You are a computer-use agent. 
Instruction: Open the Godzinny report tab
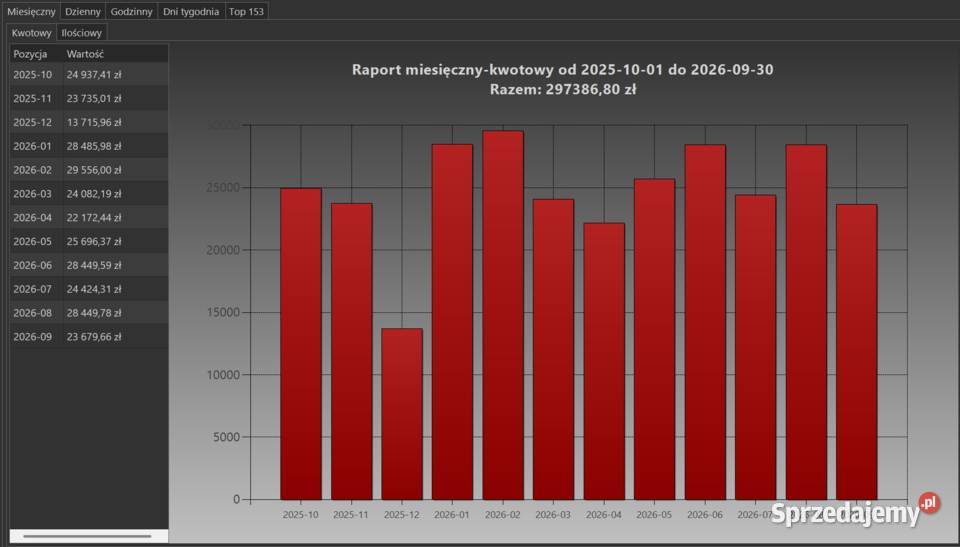(132, 12)
